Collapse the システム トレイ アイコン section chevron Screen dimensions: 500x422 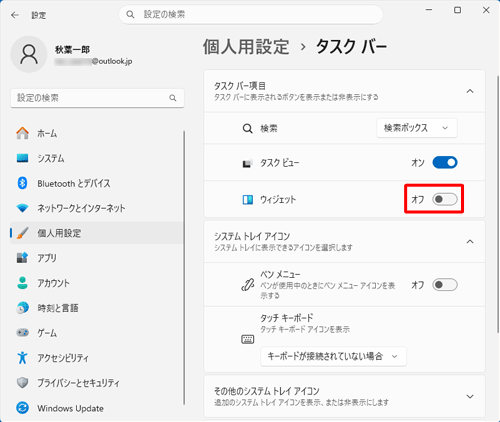point(470,242)
